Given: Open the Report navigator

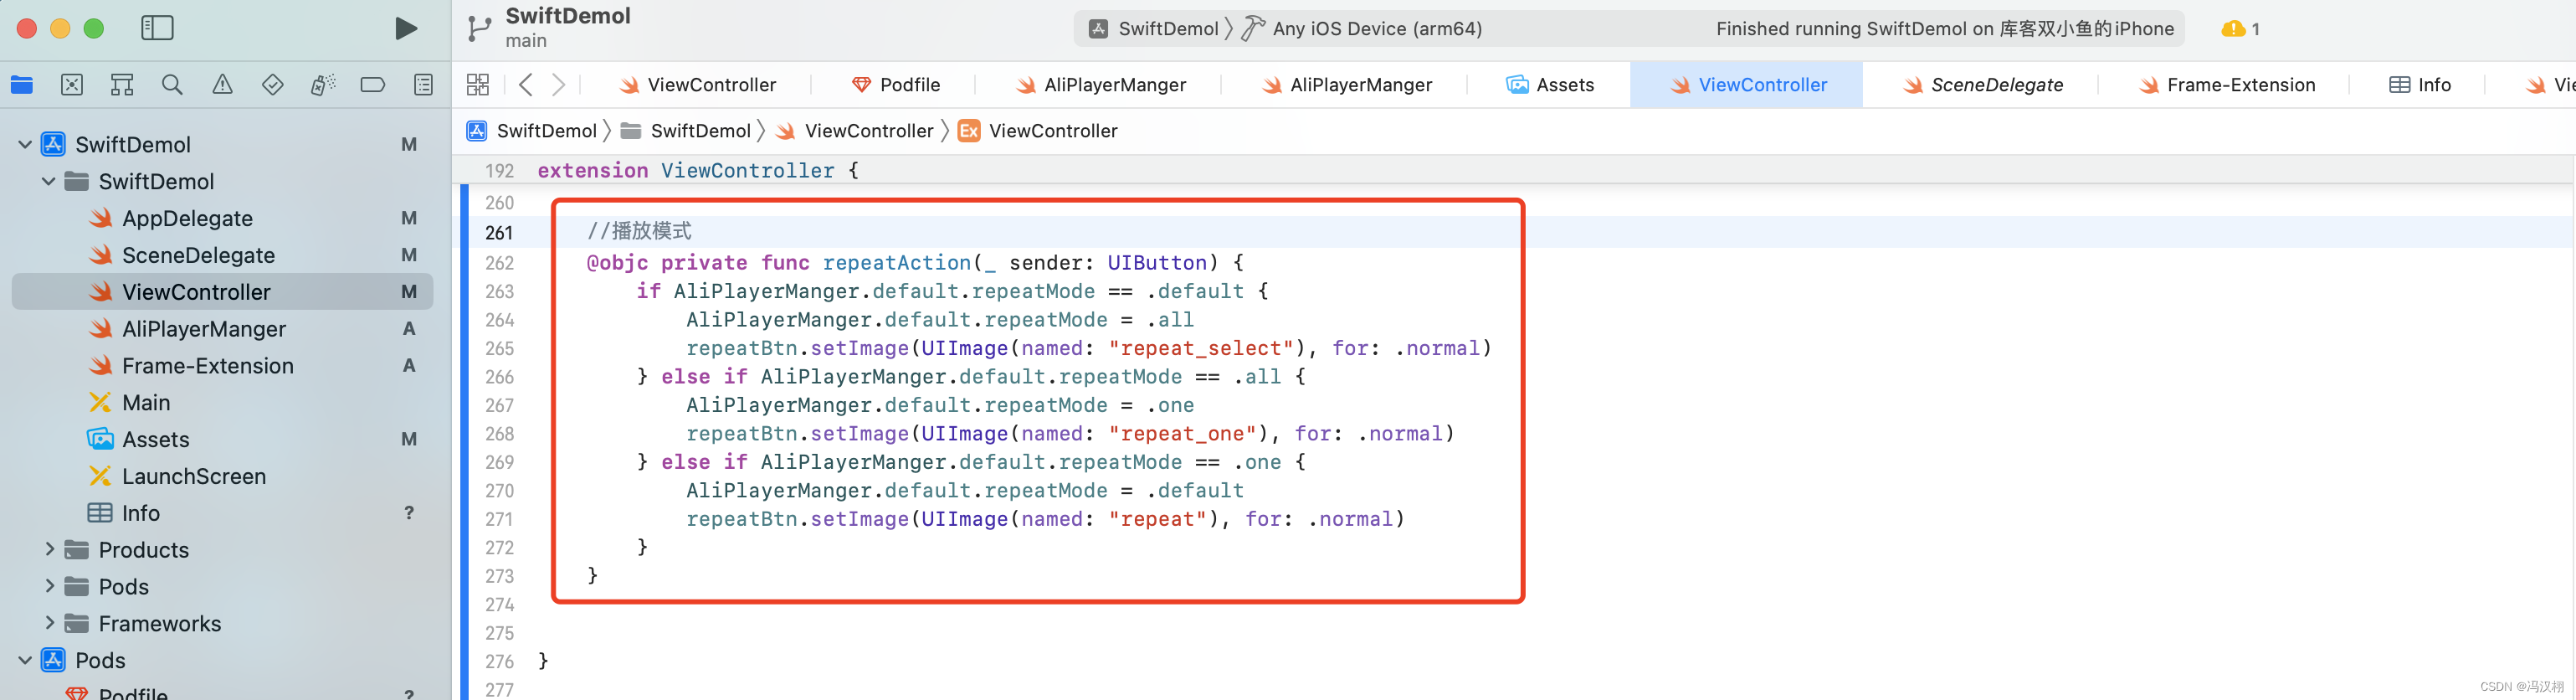Looking at the screenshot, I should (423, 85).
